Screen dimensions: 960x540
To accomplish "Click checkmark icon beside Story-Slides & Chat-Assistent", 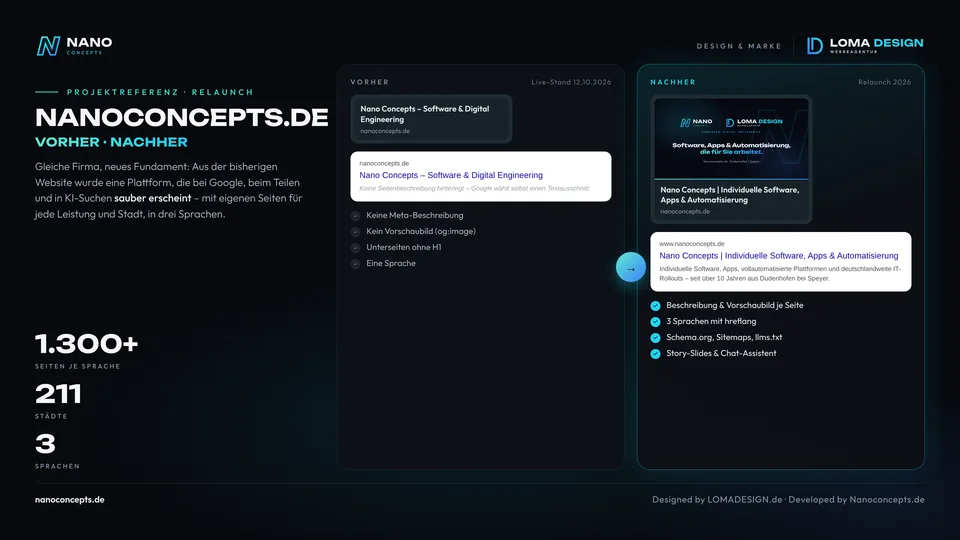I will pyautogui.click(x=655, y=353).
